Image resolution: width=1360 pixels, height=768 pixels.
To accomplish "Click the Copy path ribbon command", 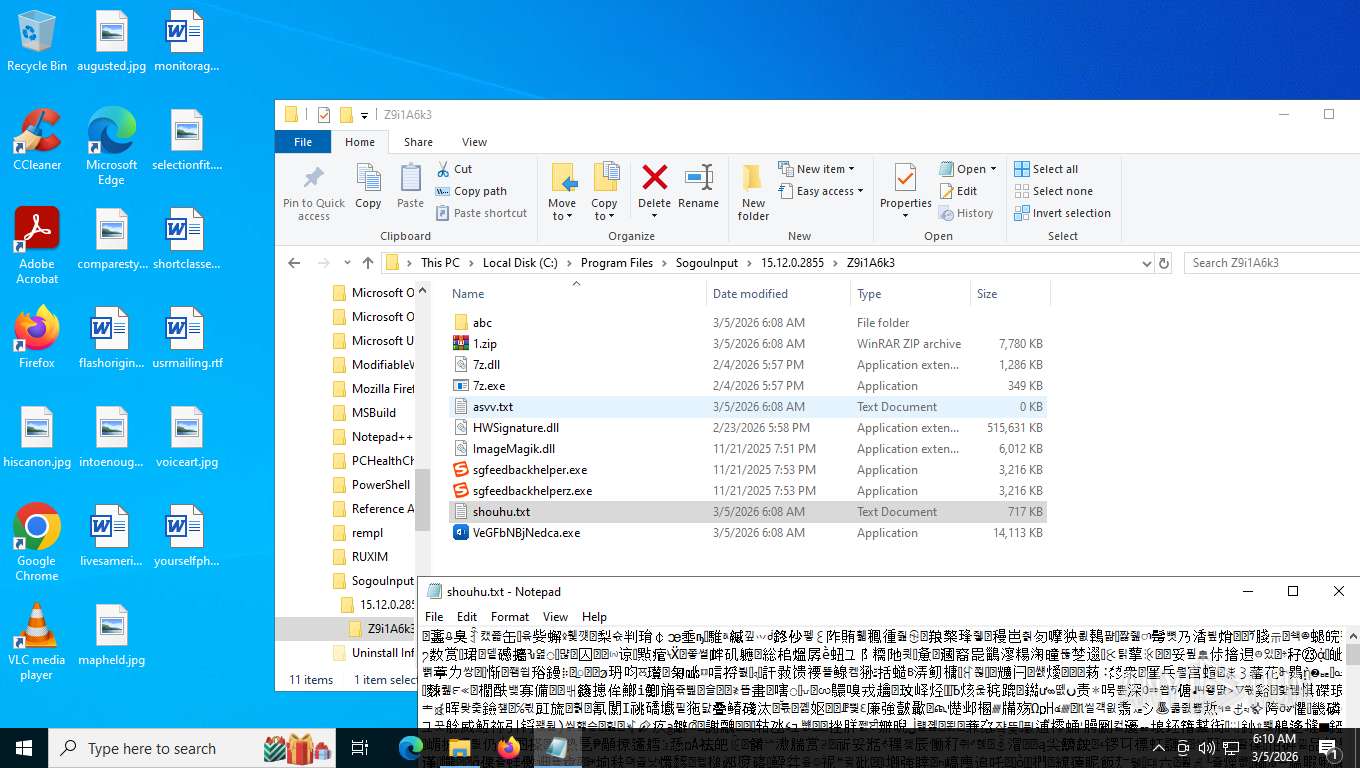I will tap(471, 191).
